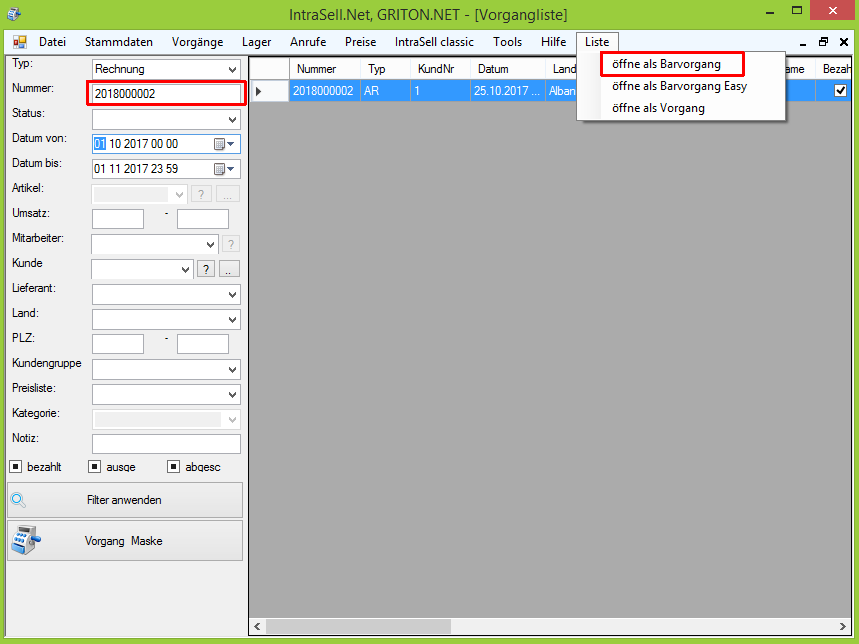Click the Vorgang Maske button
The image size is (859, 644).
[125, 540]
